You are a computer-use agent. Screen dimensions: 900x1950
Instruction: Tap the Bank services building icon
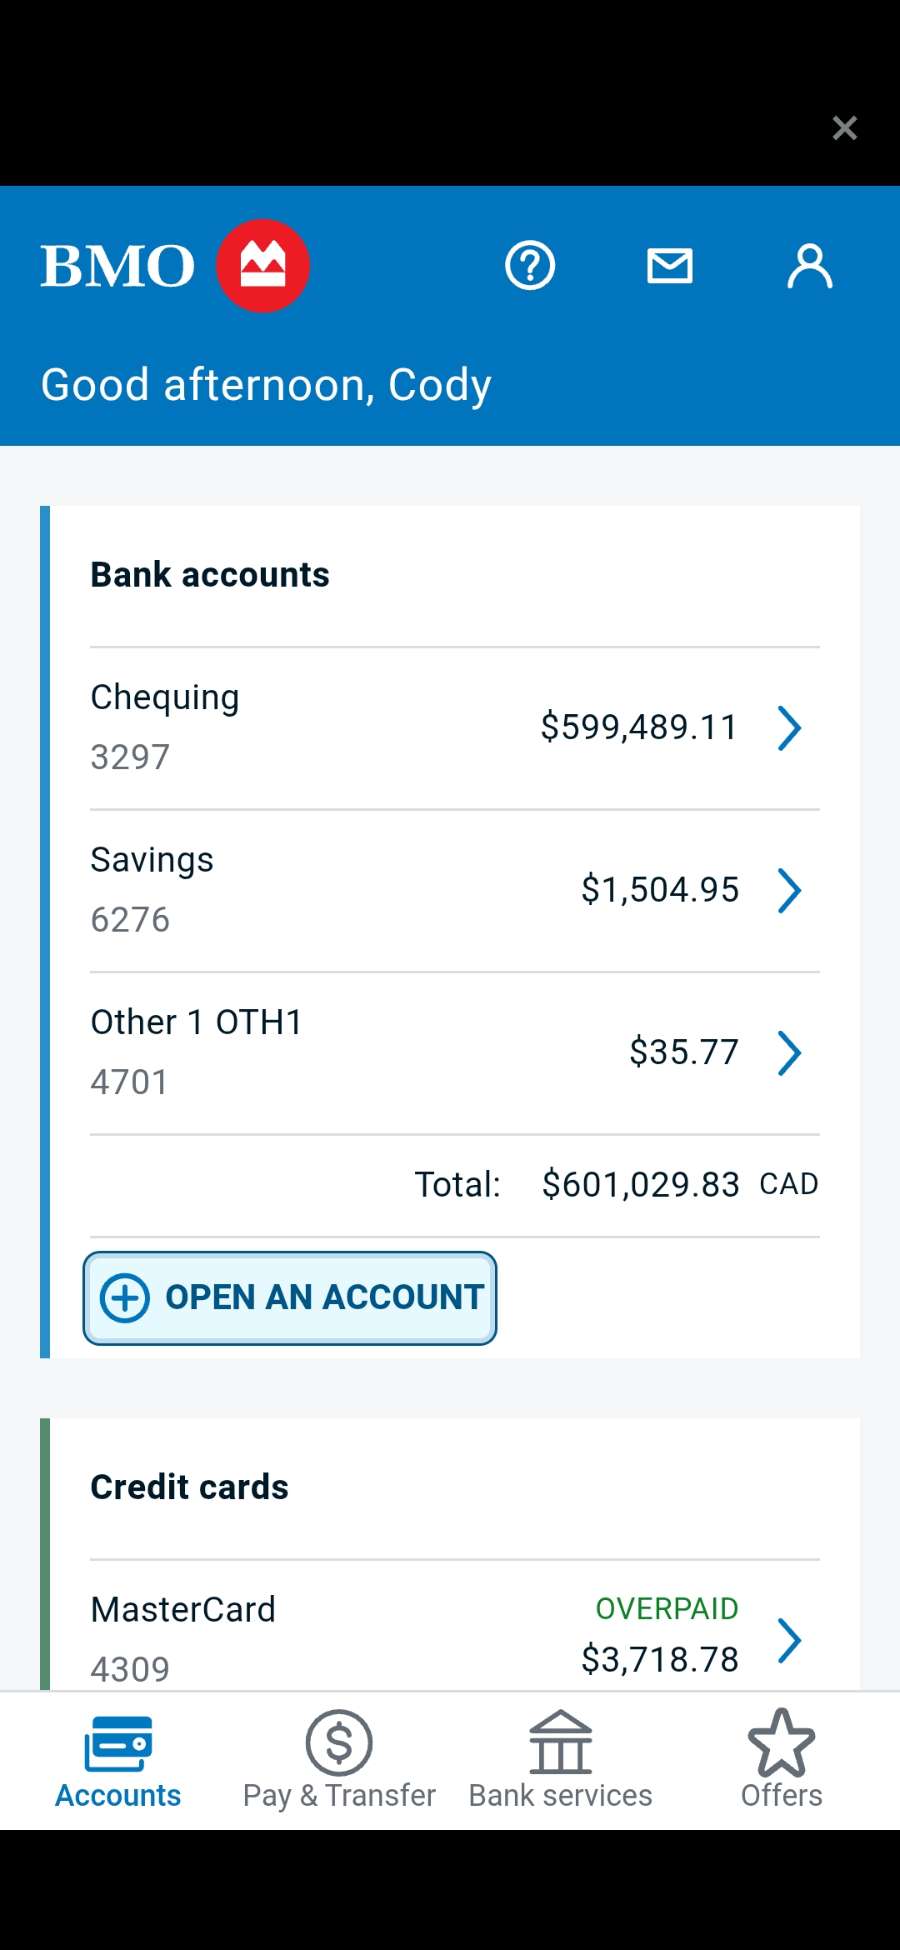point(560,1743)
